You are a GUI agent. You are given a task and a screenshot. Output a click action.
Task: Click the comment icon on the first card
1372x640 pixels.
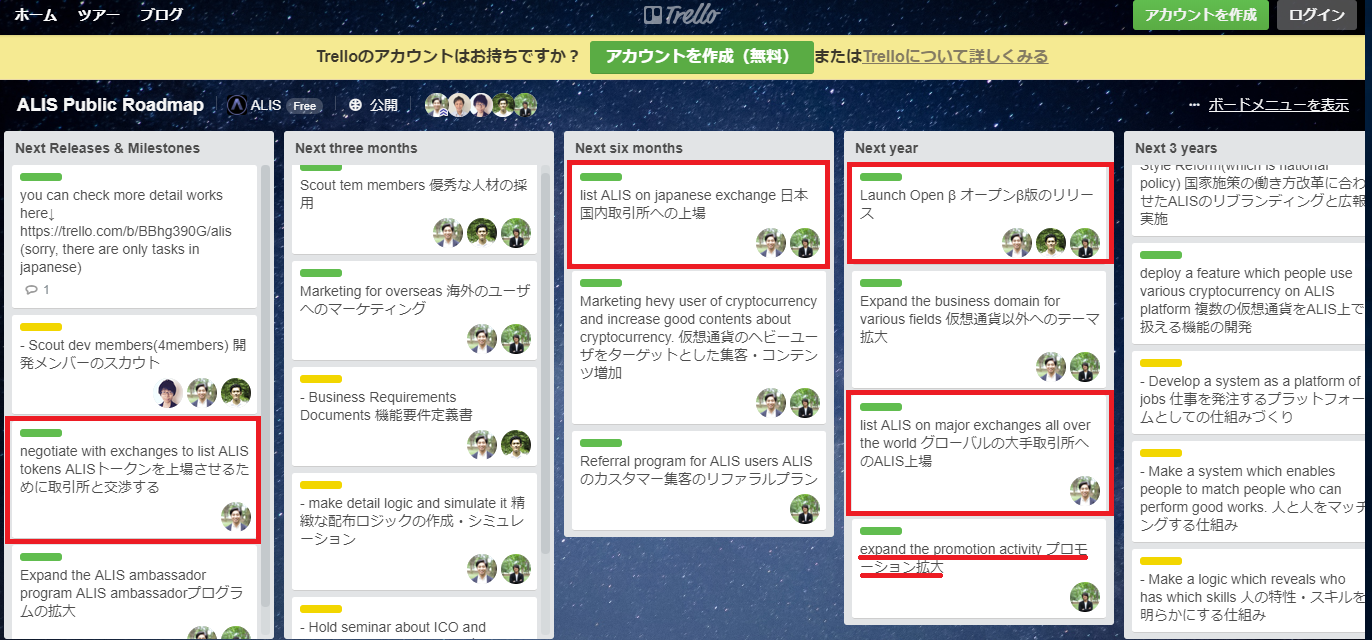[31, 290]
